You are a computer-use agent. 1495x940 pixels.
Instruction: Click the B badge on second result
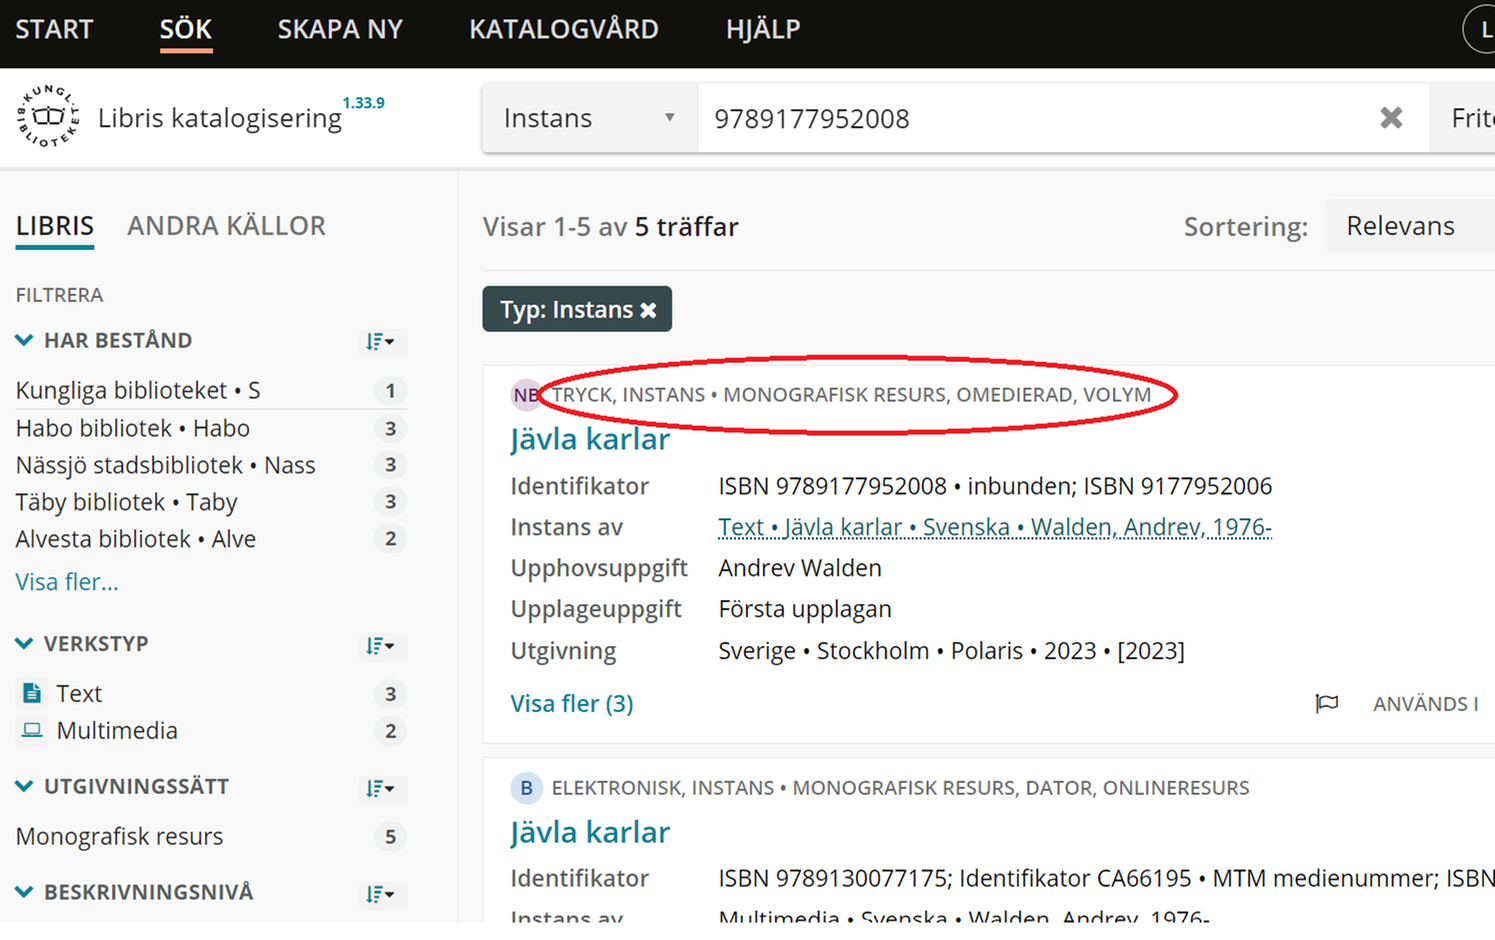tap(526, 788)
